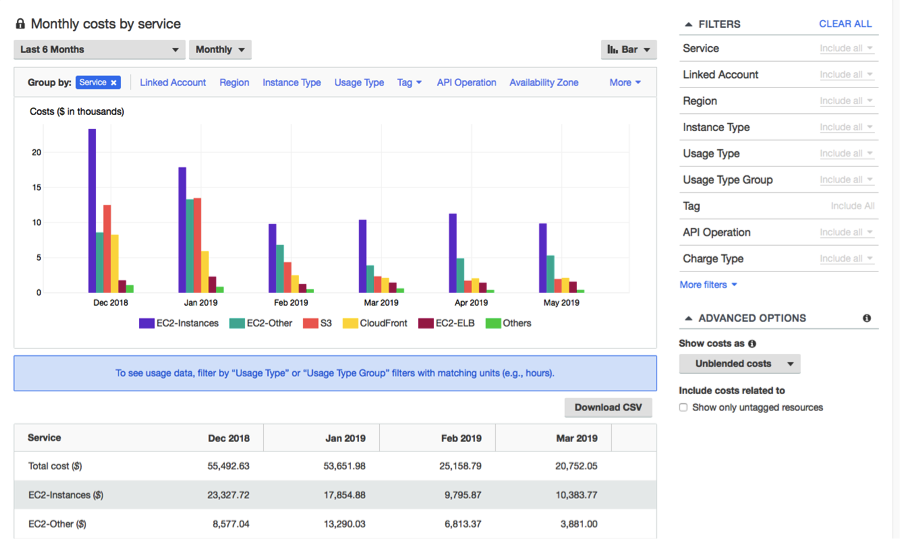Viewport: 900px width, 539px height.
Task: Group costs by Instance Type
Action: [x=292, y=83]
